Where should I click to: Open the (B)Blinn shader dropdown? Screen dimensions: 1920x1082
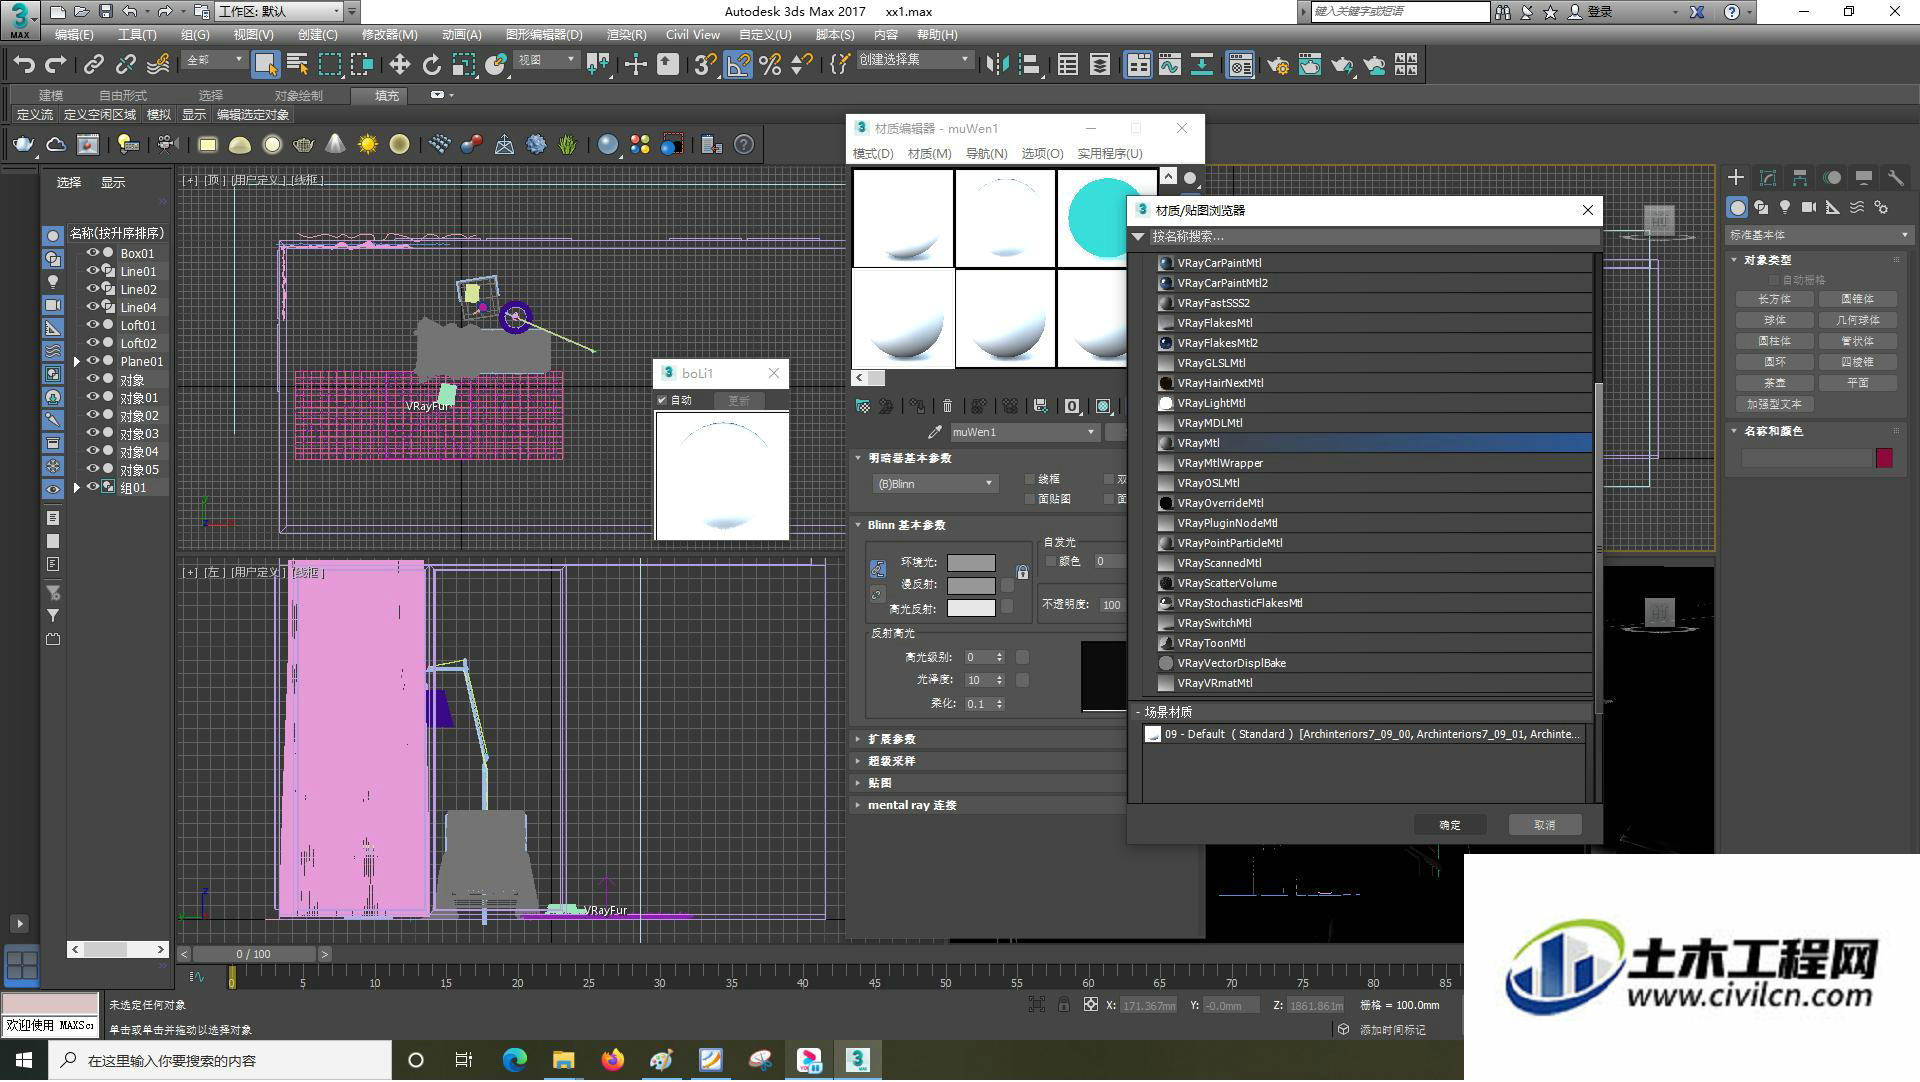936,484
